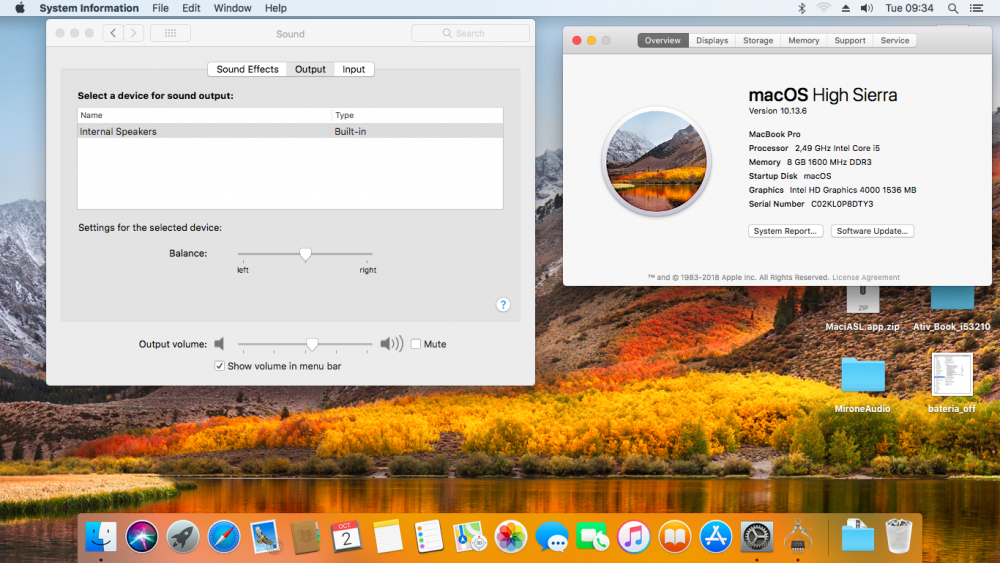Select the MironeAudio desktop folder

(862, 385)
